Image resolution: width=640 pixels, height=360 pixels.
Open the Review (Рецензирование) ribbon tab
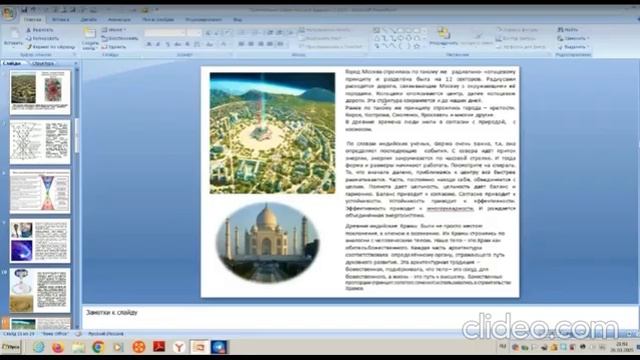click(204, 20)
